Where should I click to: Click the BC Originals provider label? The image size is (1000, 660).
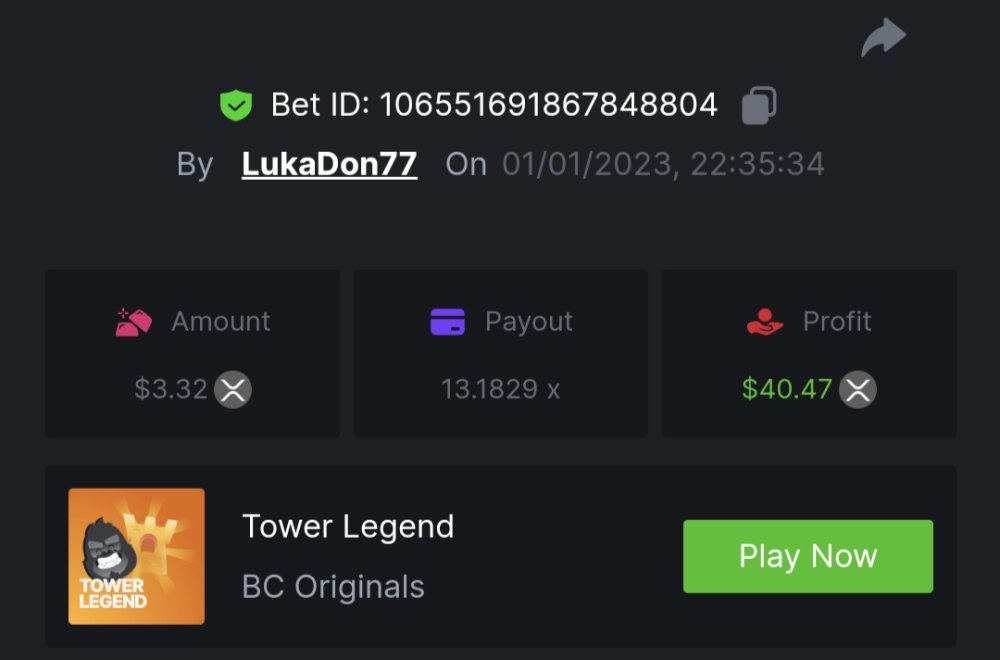tap(333, 587)
